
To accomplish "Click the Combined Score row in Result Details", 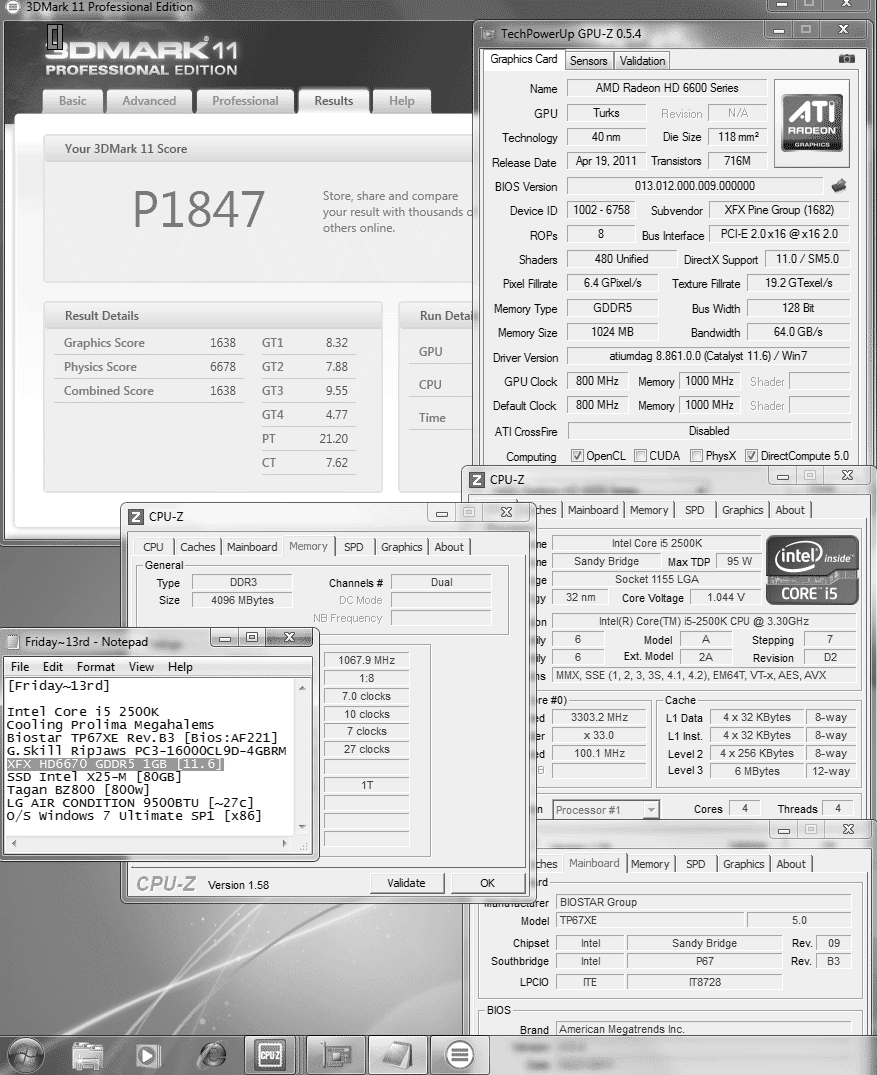I will pyautogui.click(x=149, y=391).
